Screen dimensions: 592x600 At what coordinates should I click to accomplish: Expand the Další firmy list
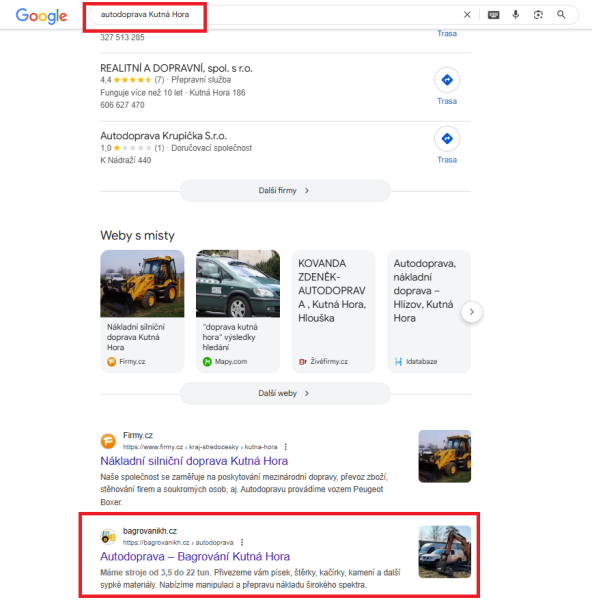(x=285, y=191)
